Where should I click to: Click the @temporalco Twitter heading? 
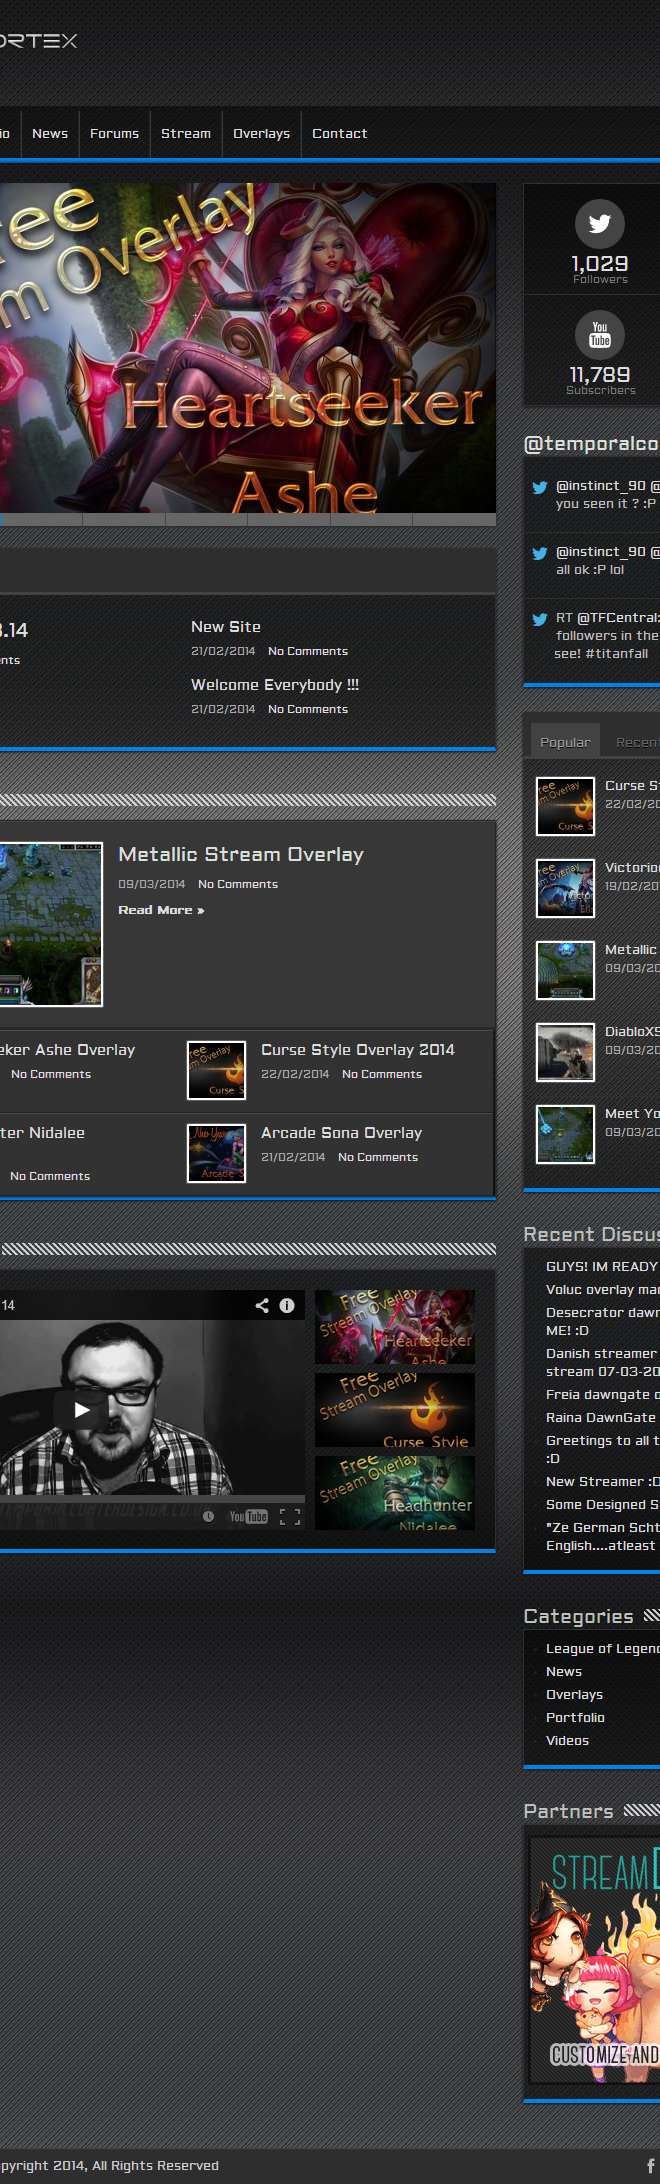click(x=591, y=444)
